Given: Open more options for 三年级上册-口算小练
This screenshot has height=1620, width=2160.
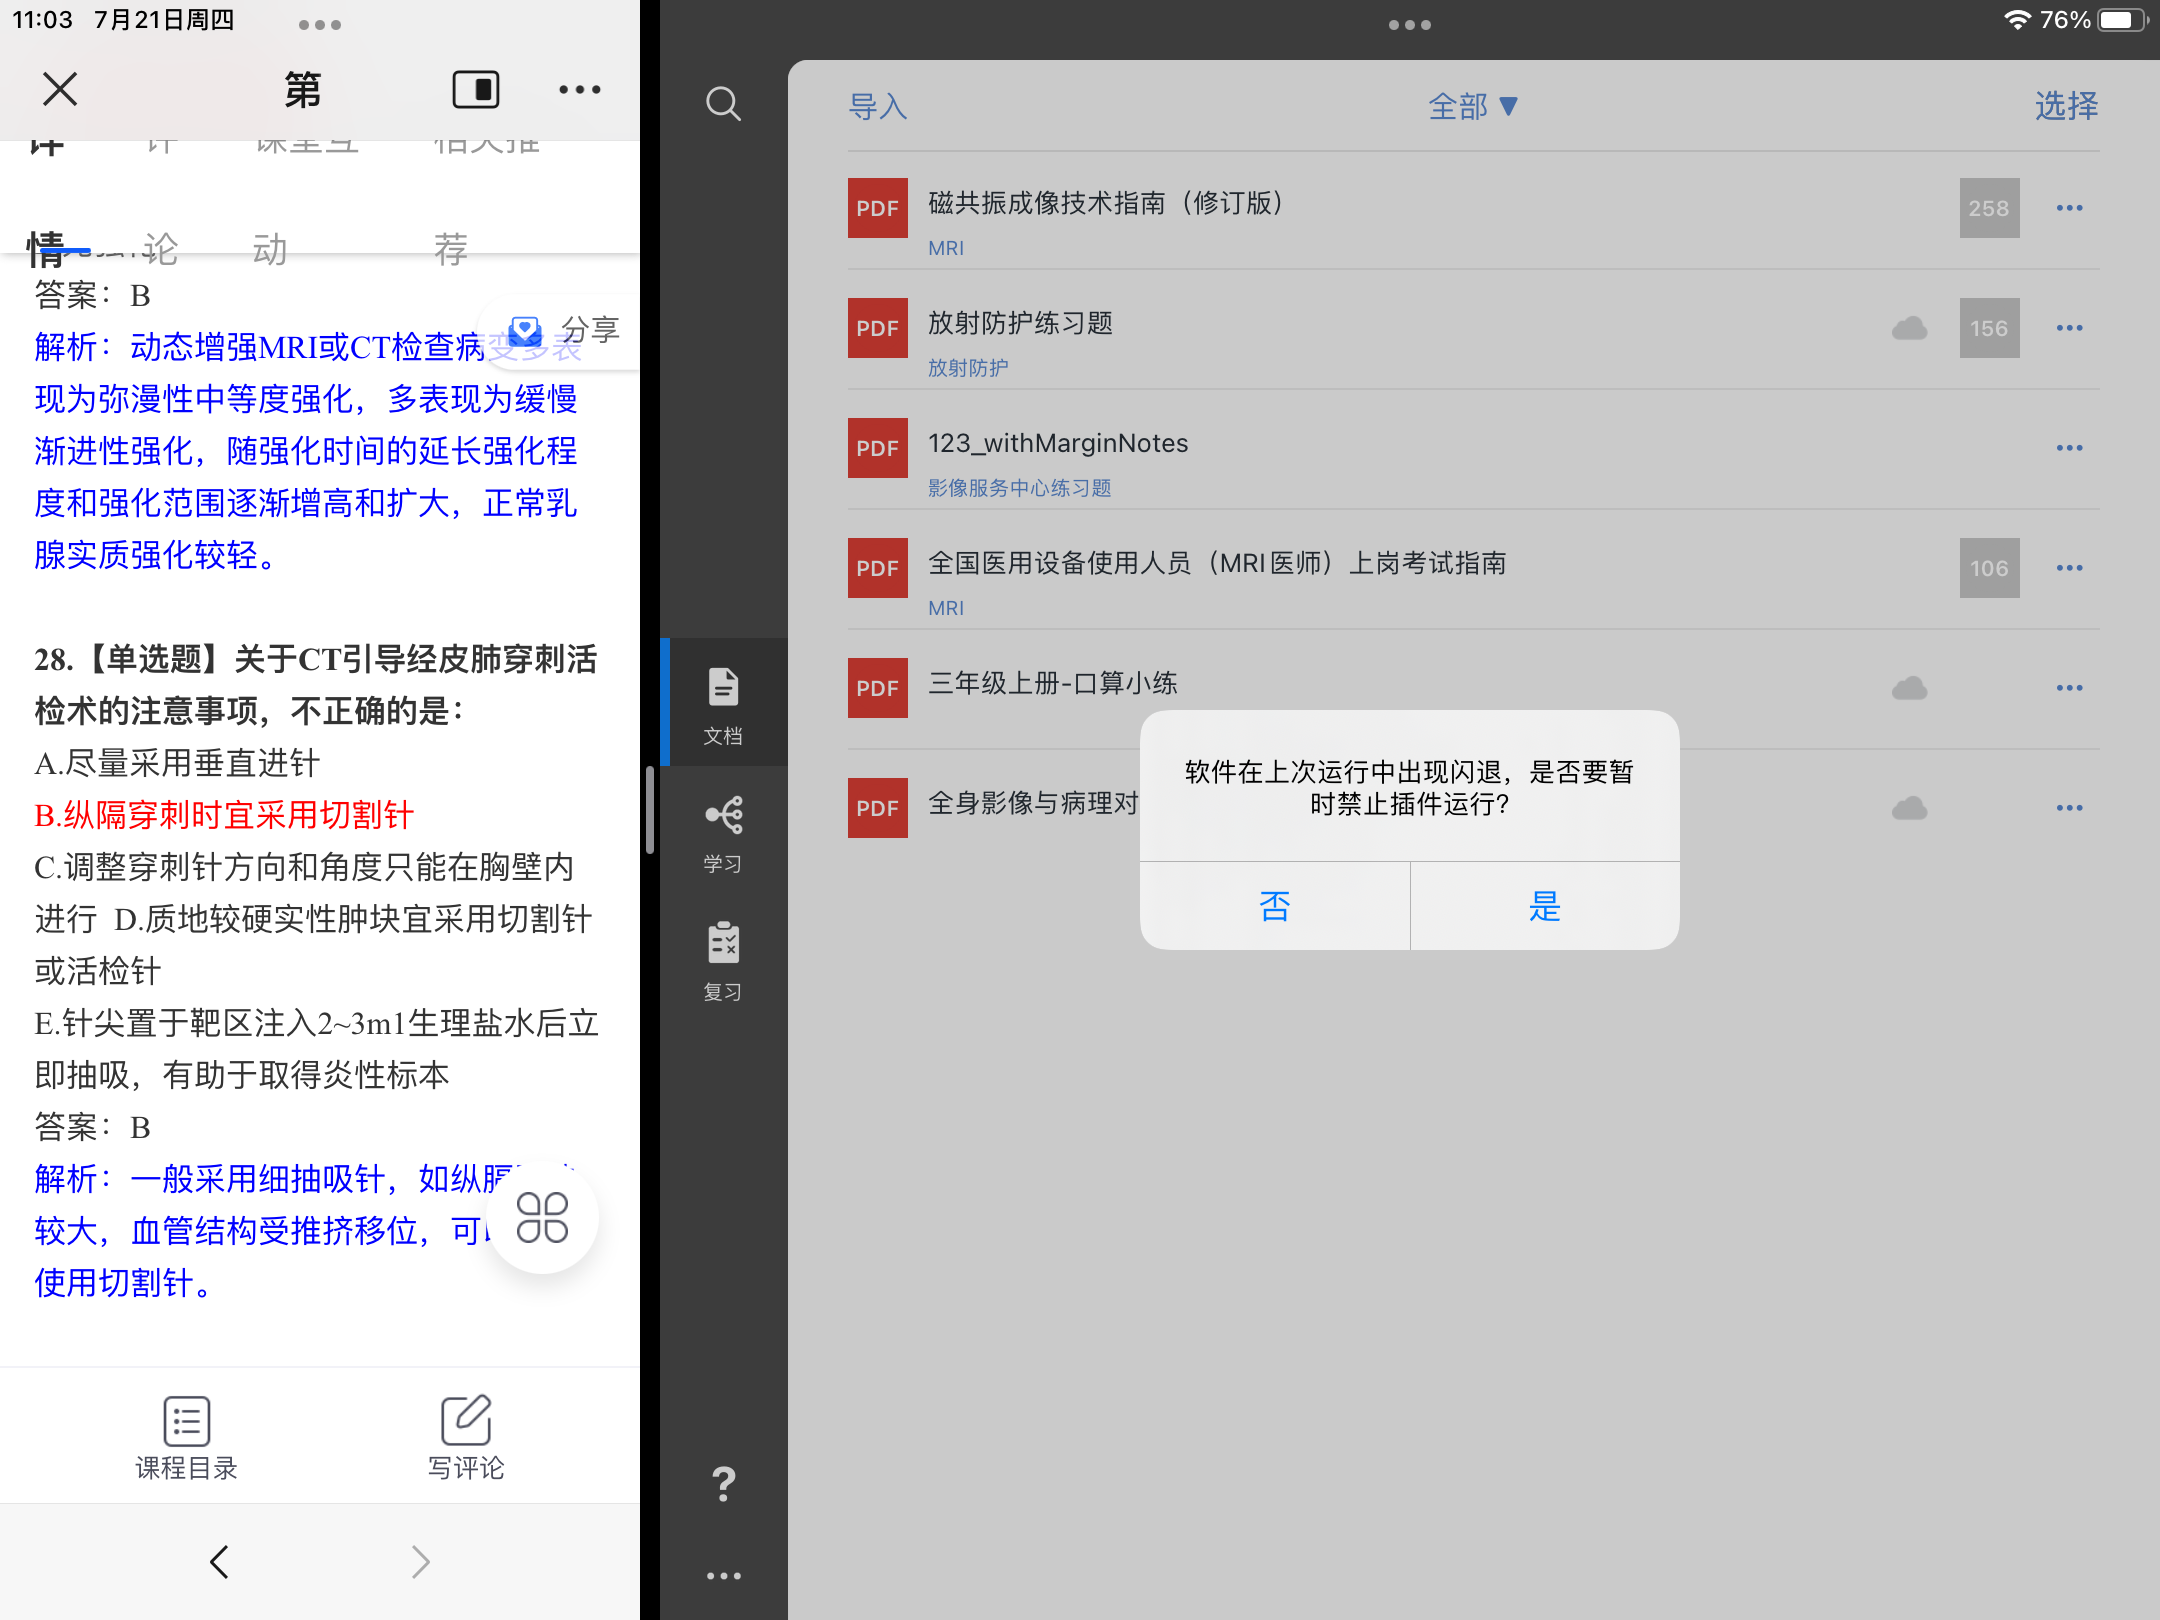Looking at the screenshot, I should pos(2069,688).
